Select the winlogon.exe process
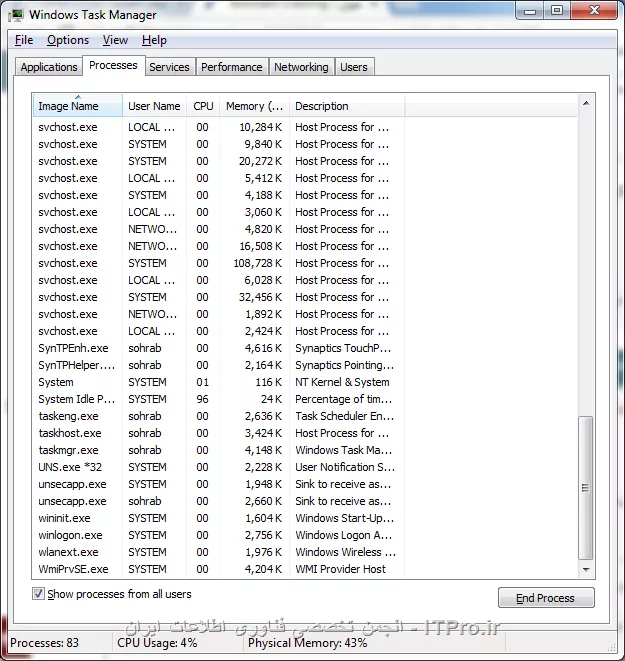Screen dimensions: 625x661 tap(218, 535)
